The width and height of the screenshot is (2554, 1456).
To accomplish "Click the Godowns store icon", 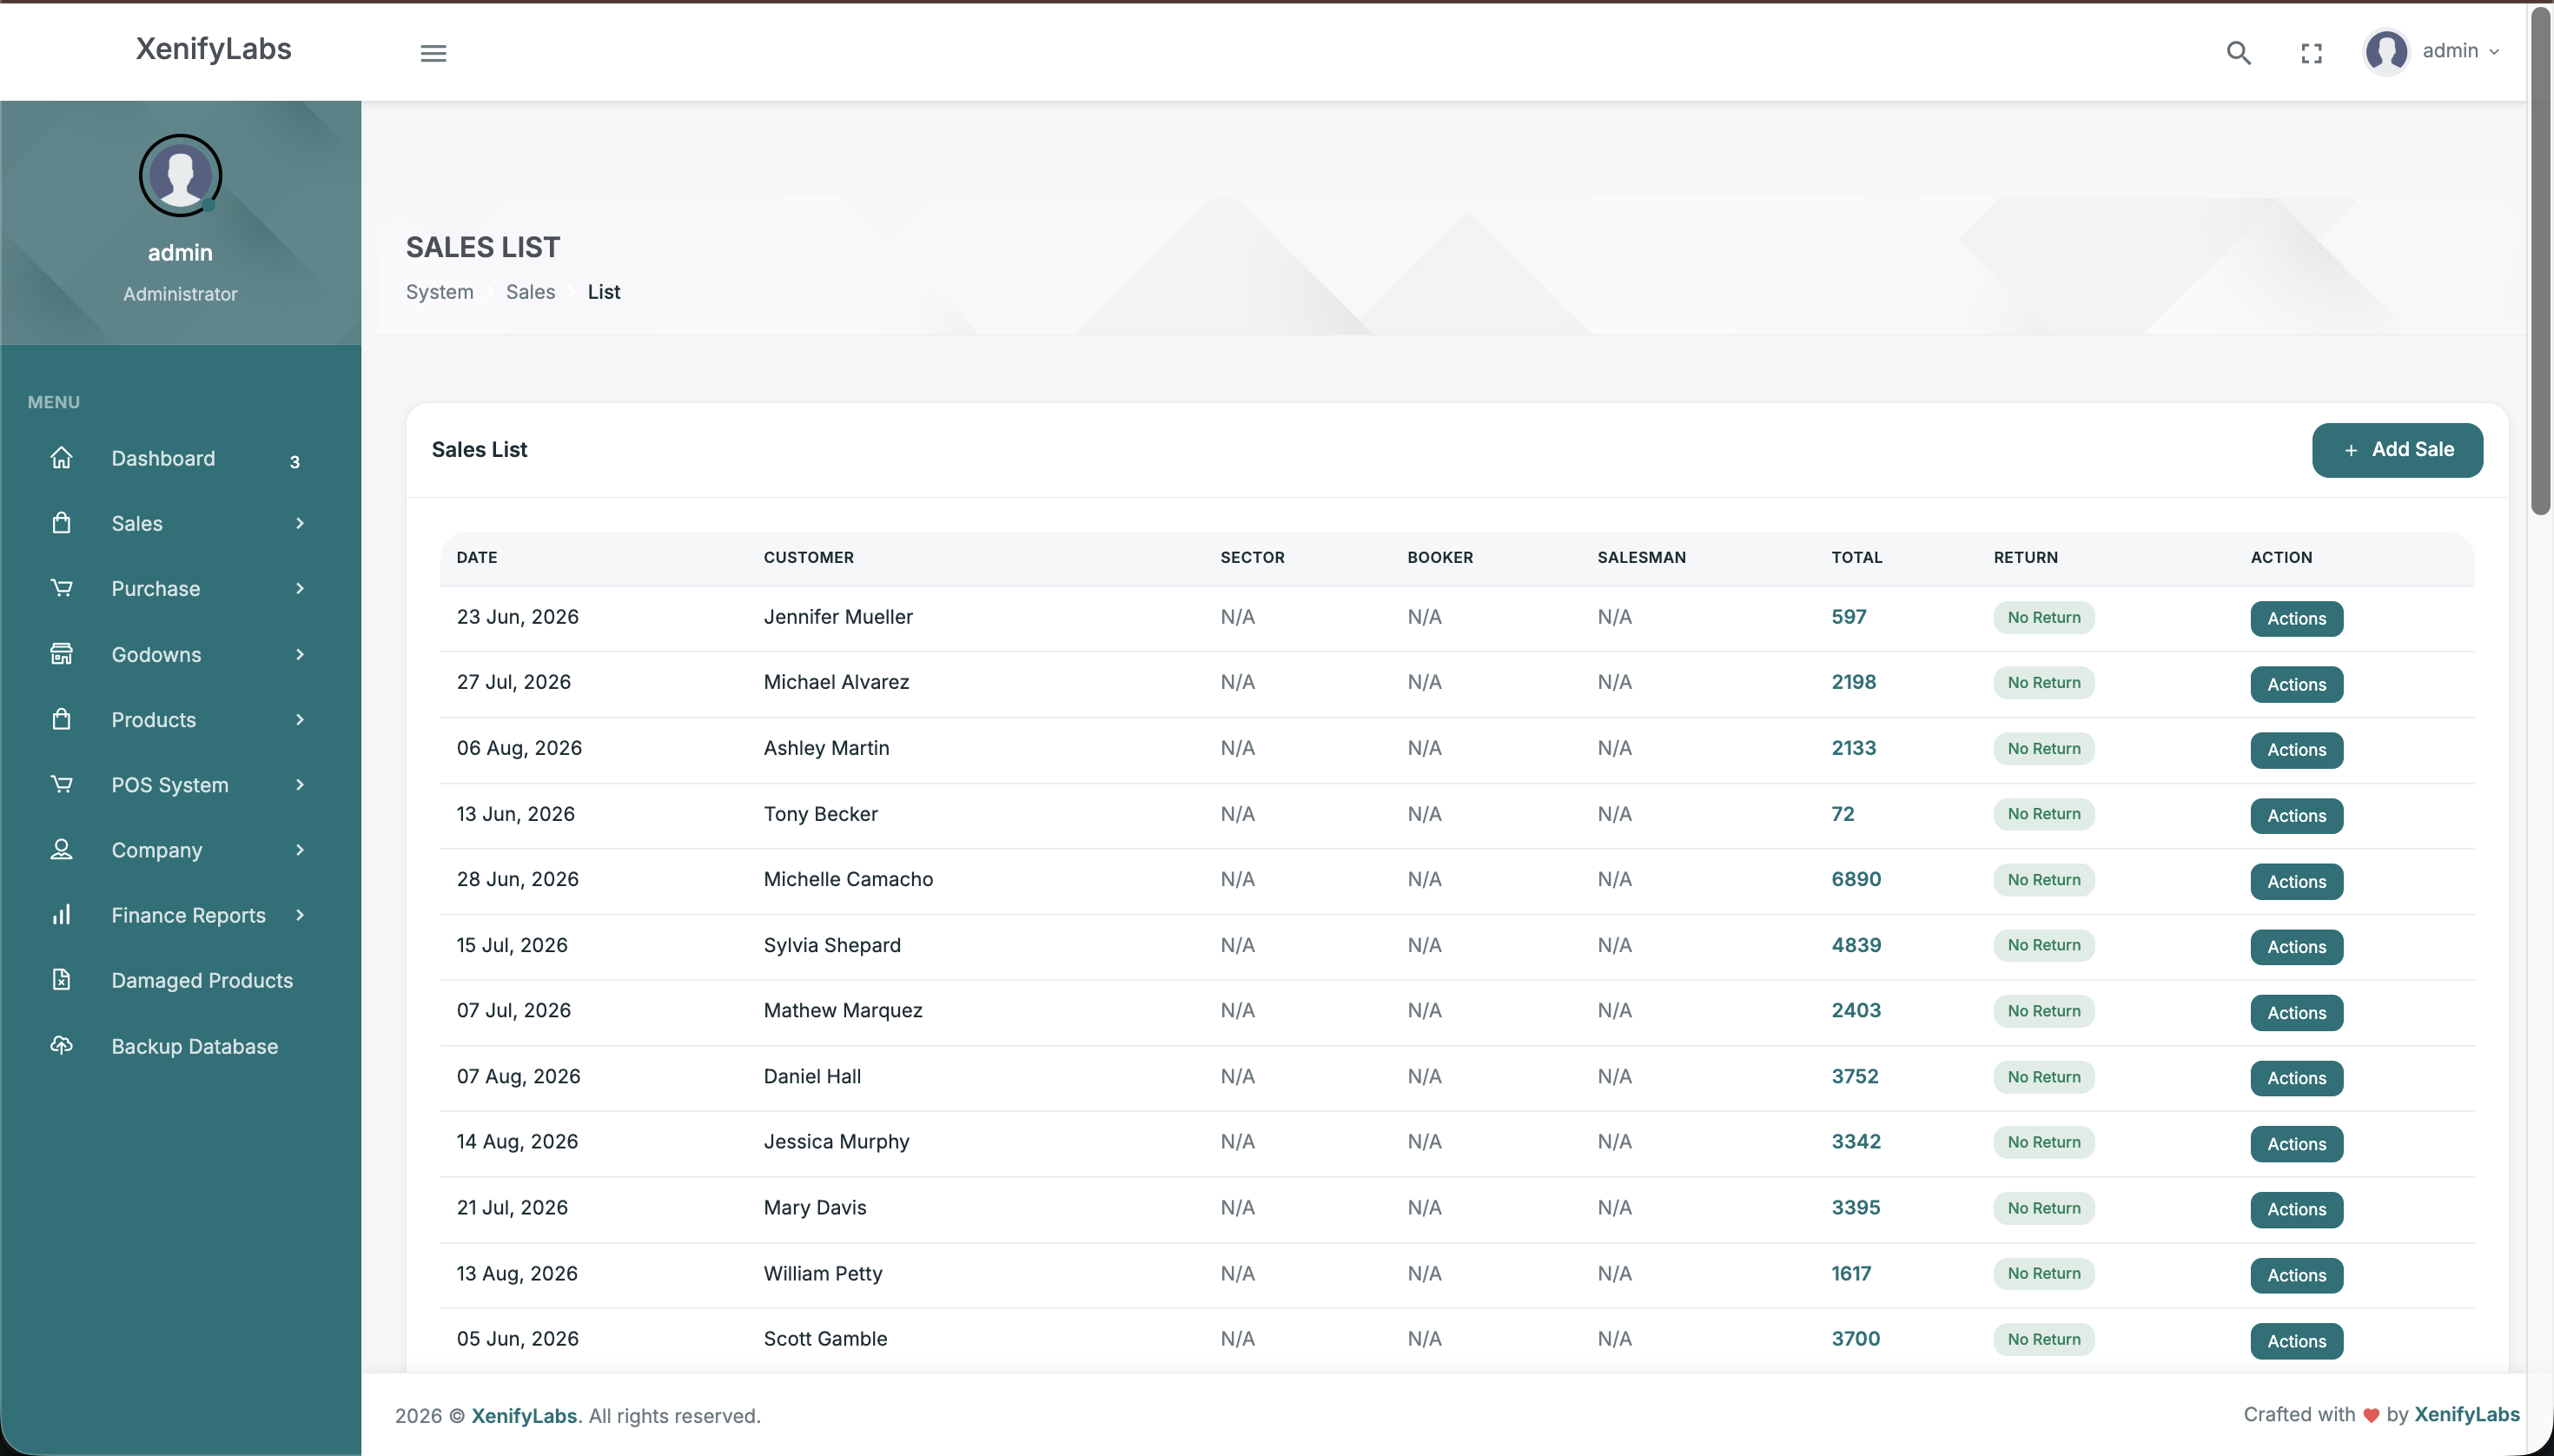I will click(x=61, y=654).
